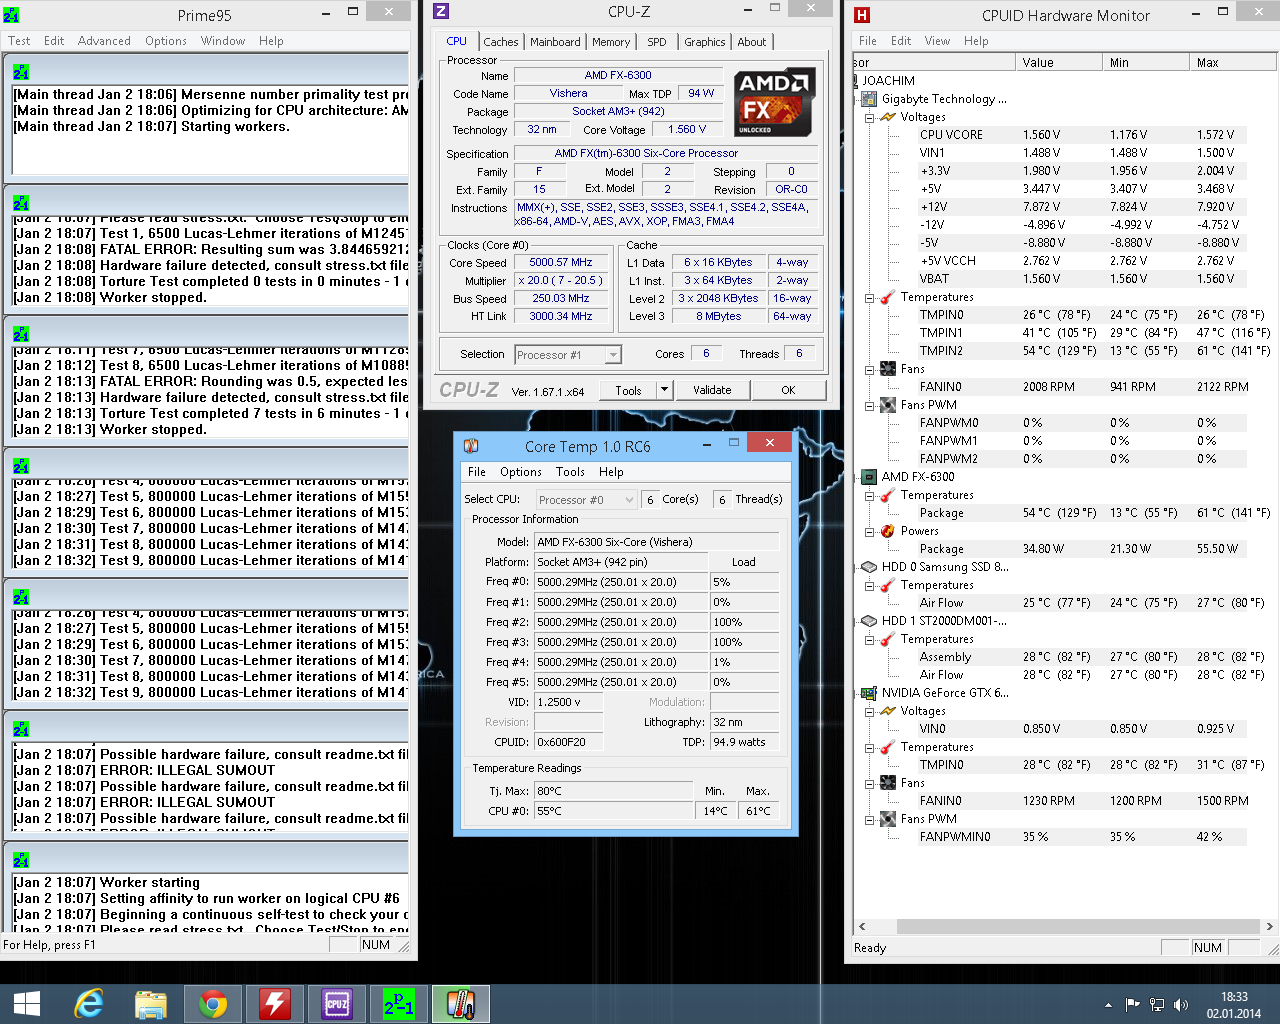1280x1024 pixels.
Task: Collapse Voltages node under Gigabyte
Action: pos(870,117)
